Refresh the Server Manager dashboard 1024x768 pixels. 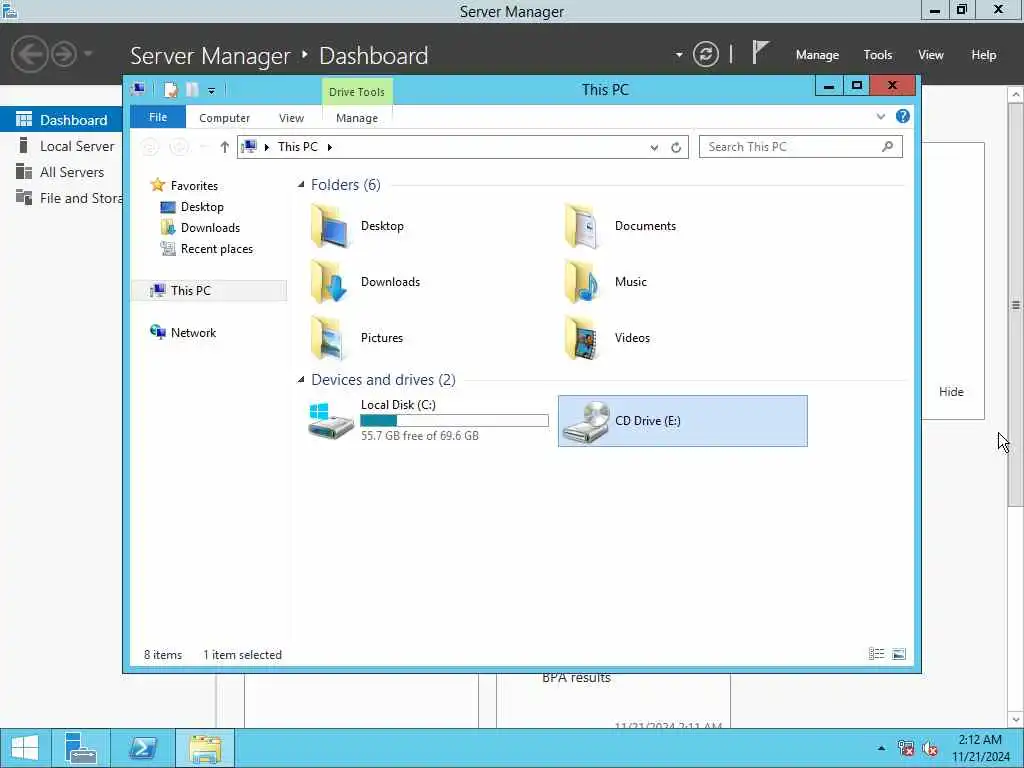pos(705,54)
